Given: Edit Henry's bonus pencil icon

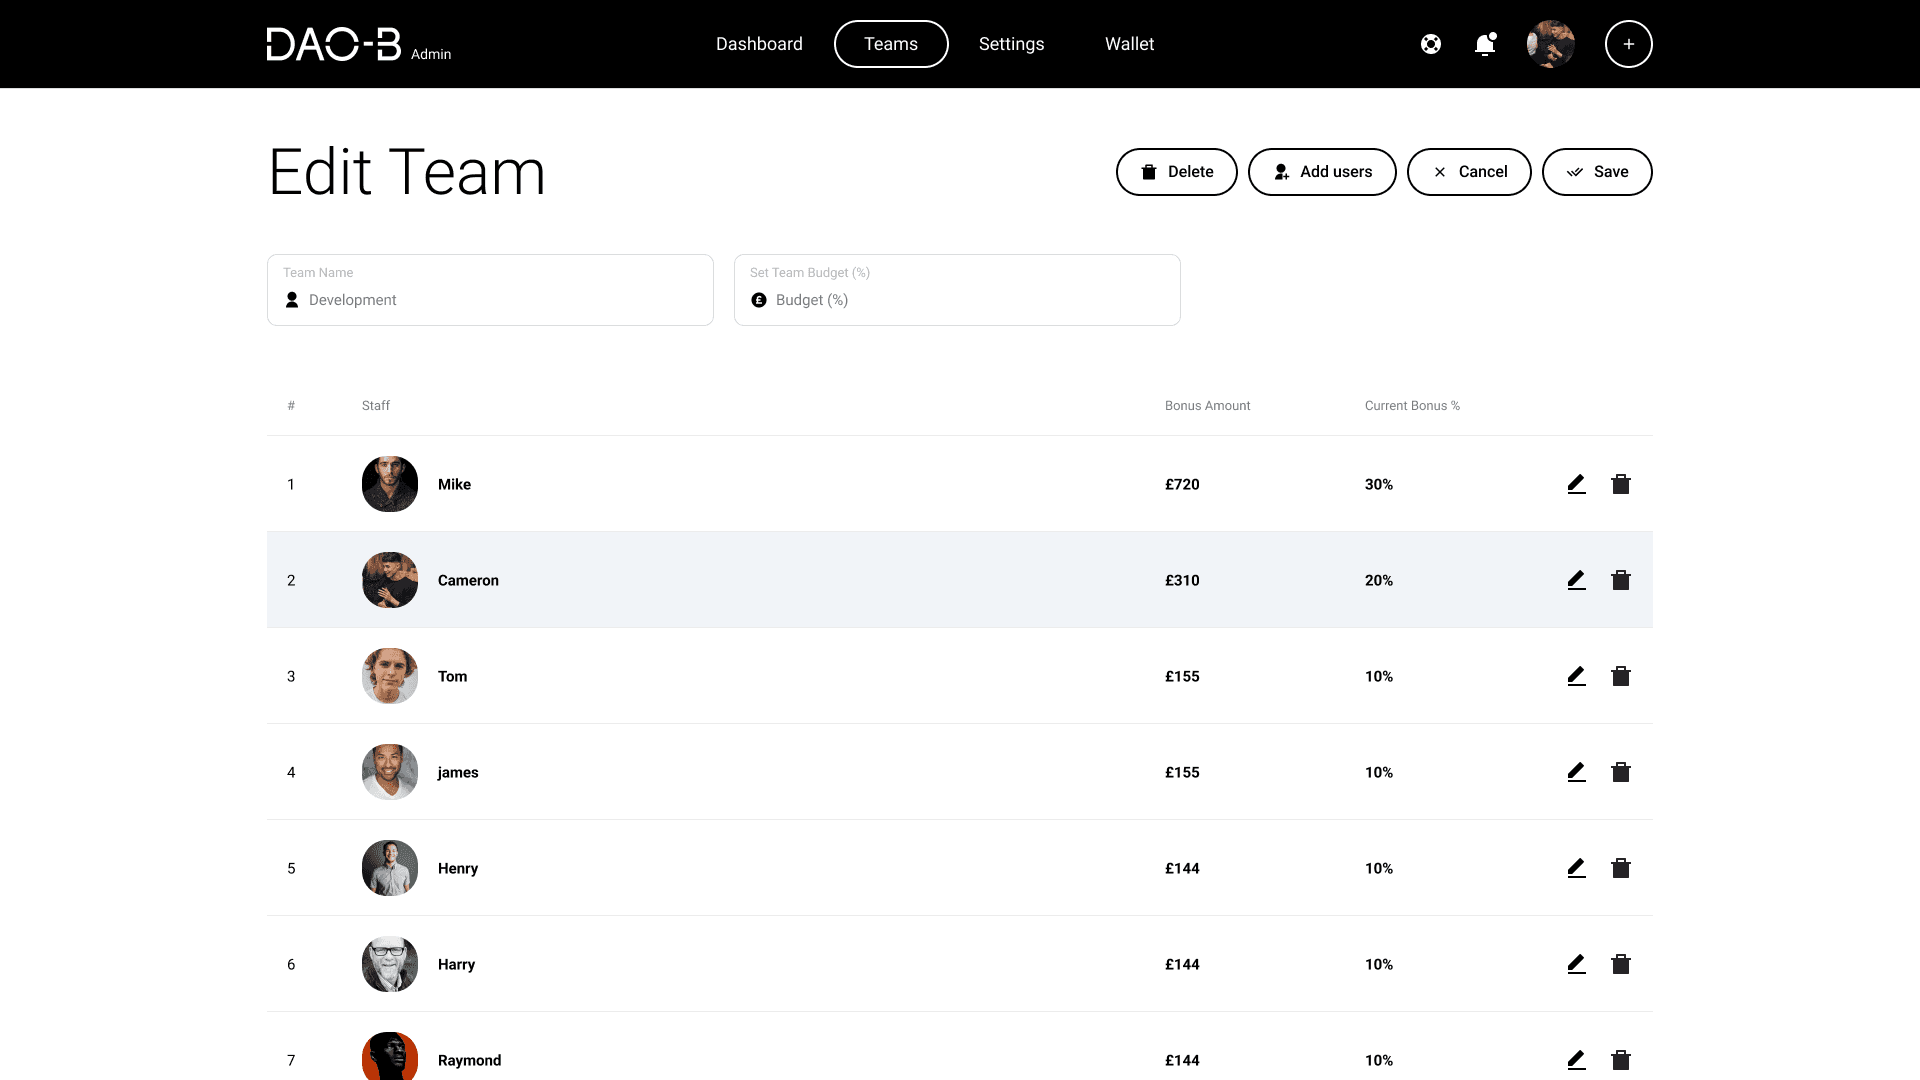Looking at the screenshot, I should coord(1577,868).
